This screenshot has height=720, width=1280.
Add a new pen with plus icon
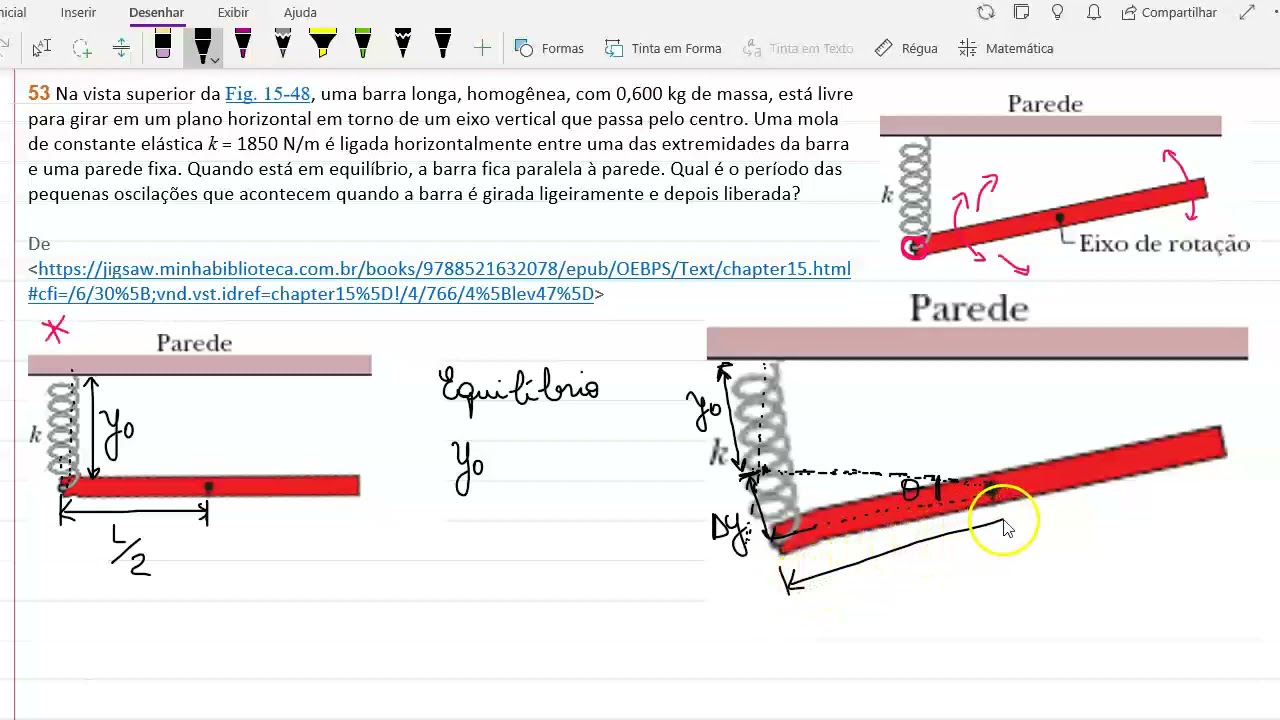(x=482, y=48)
